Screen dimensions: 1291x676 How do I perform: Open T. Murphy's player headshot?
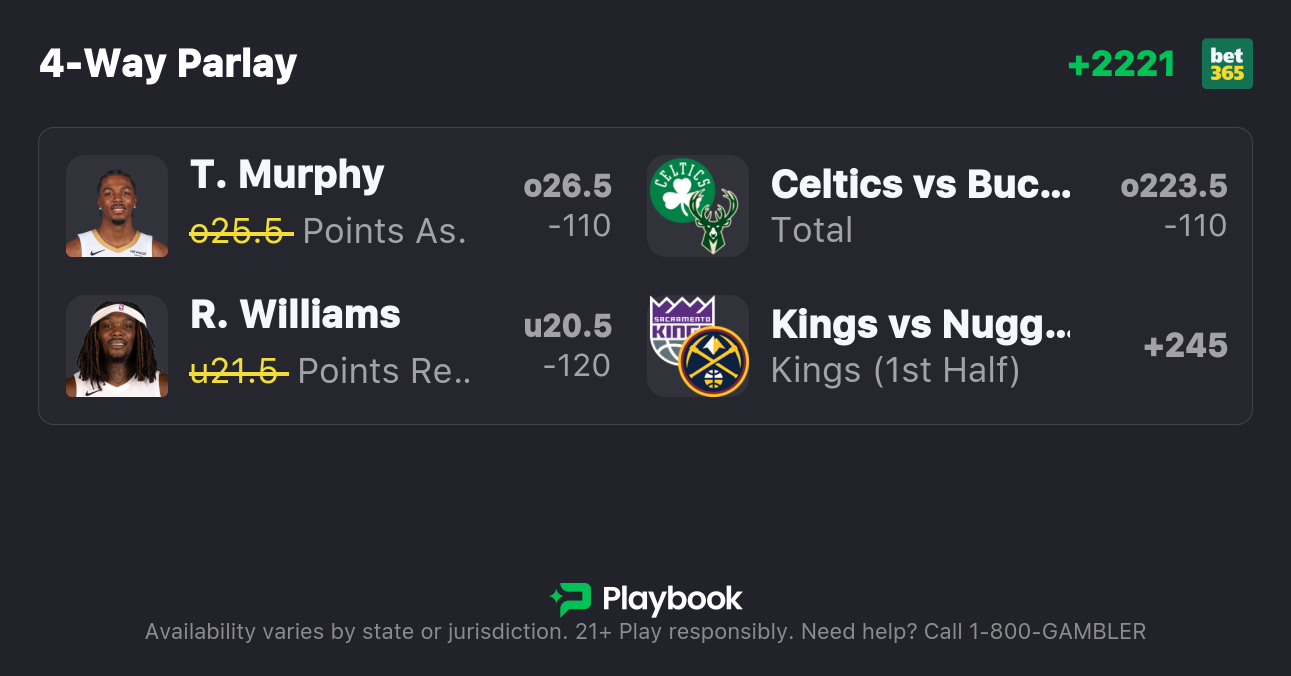pos(117,206)
